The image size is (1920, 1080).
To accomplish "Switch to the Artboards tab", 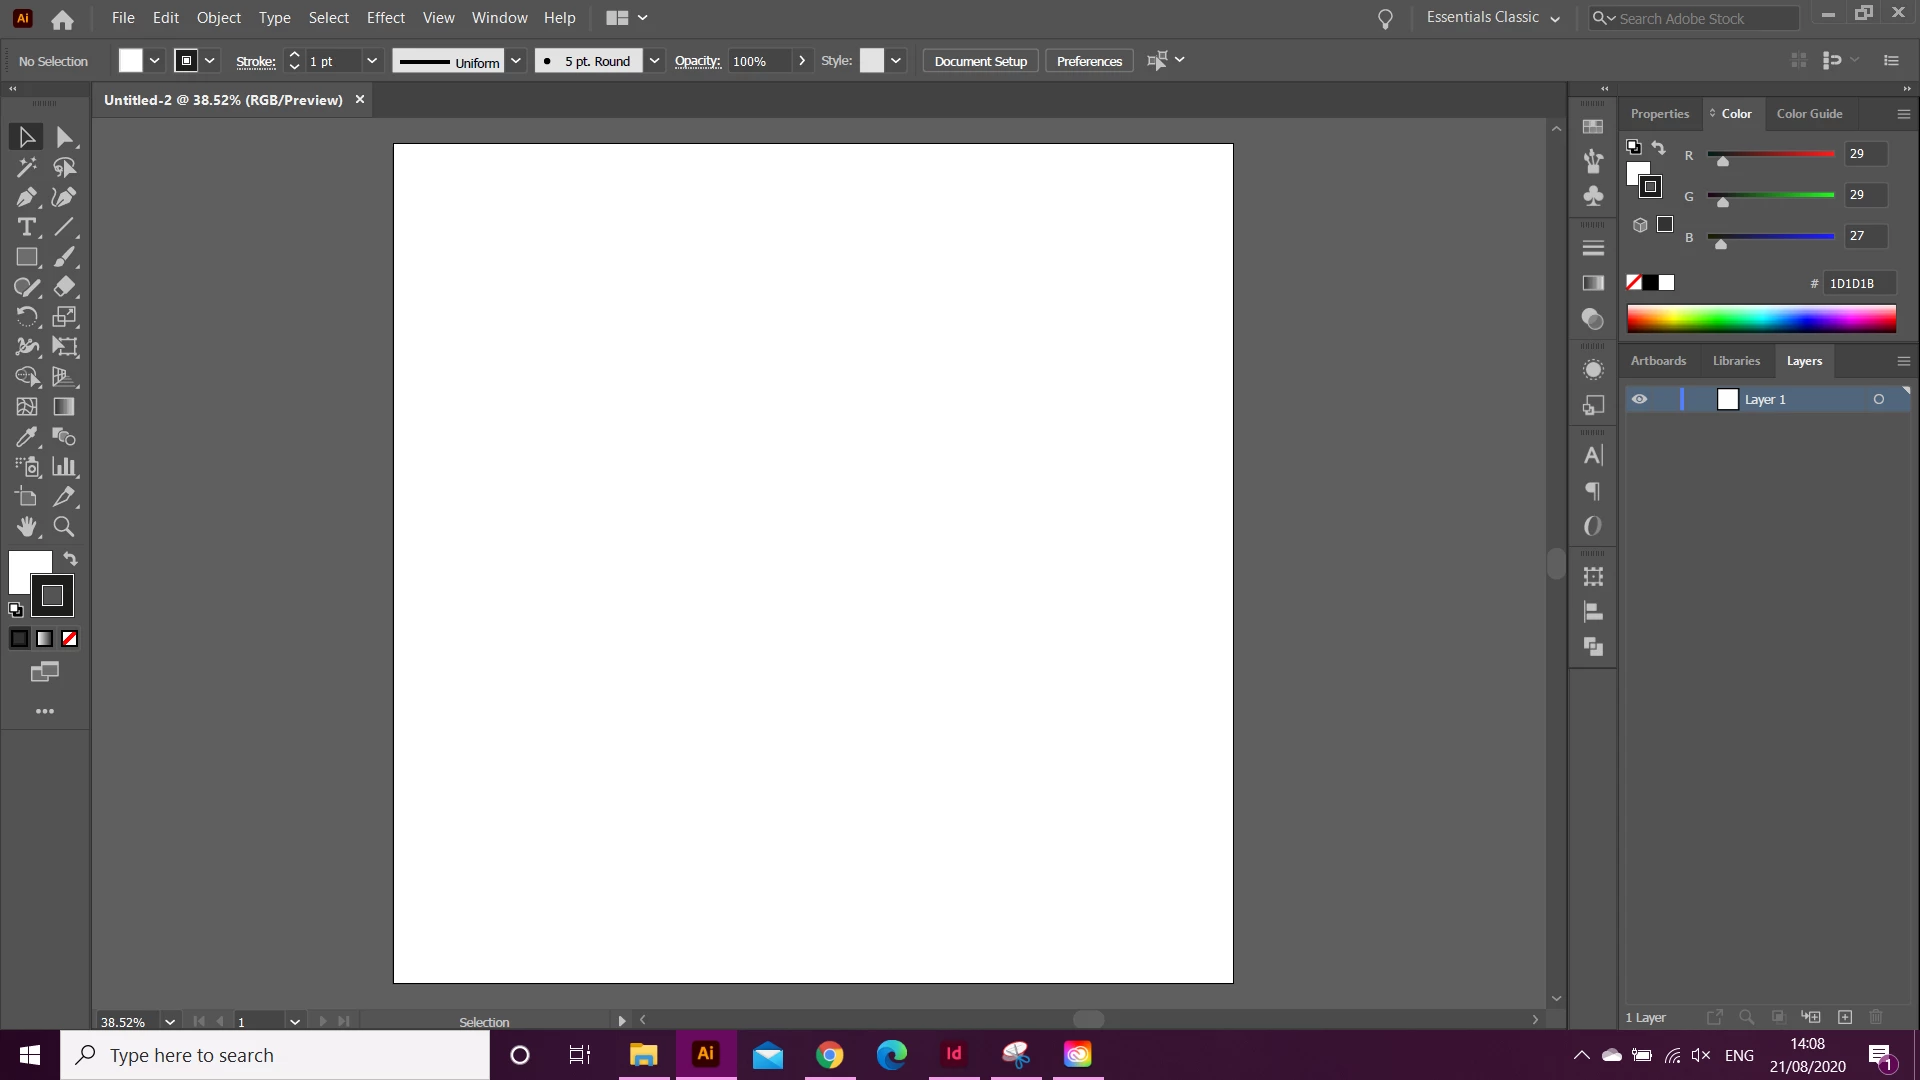I will pyautogui.click(x=1658, y=361).
